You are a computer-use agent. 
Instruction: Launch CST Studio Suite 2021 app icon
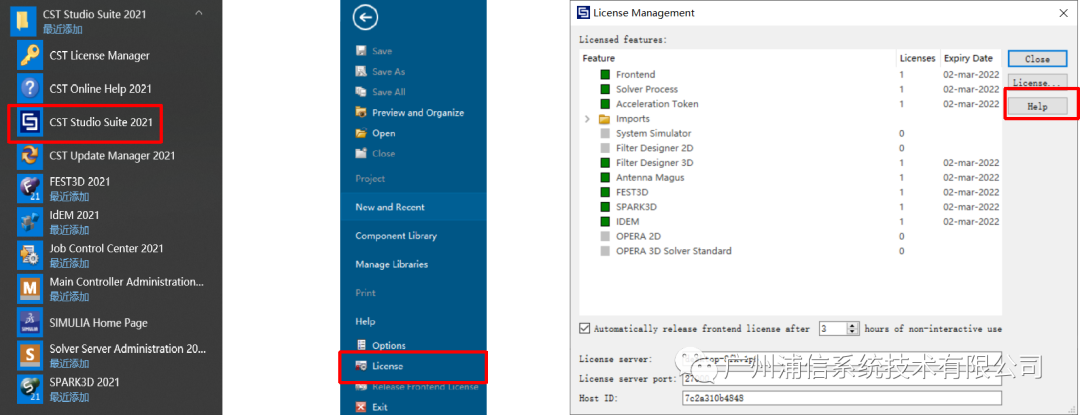tap(30, 123)
